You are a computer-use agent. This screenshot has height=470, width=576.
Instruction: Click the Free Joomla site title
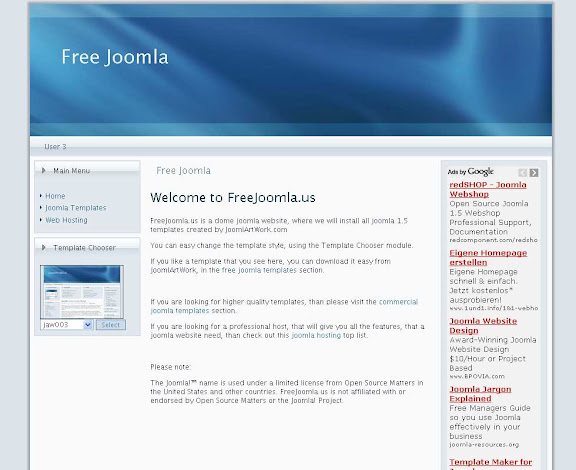click(x=115, y=57)
